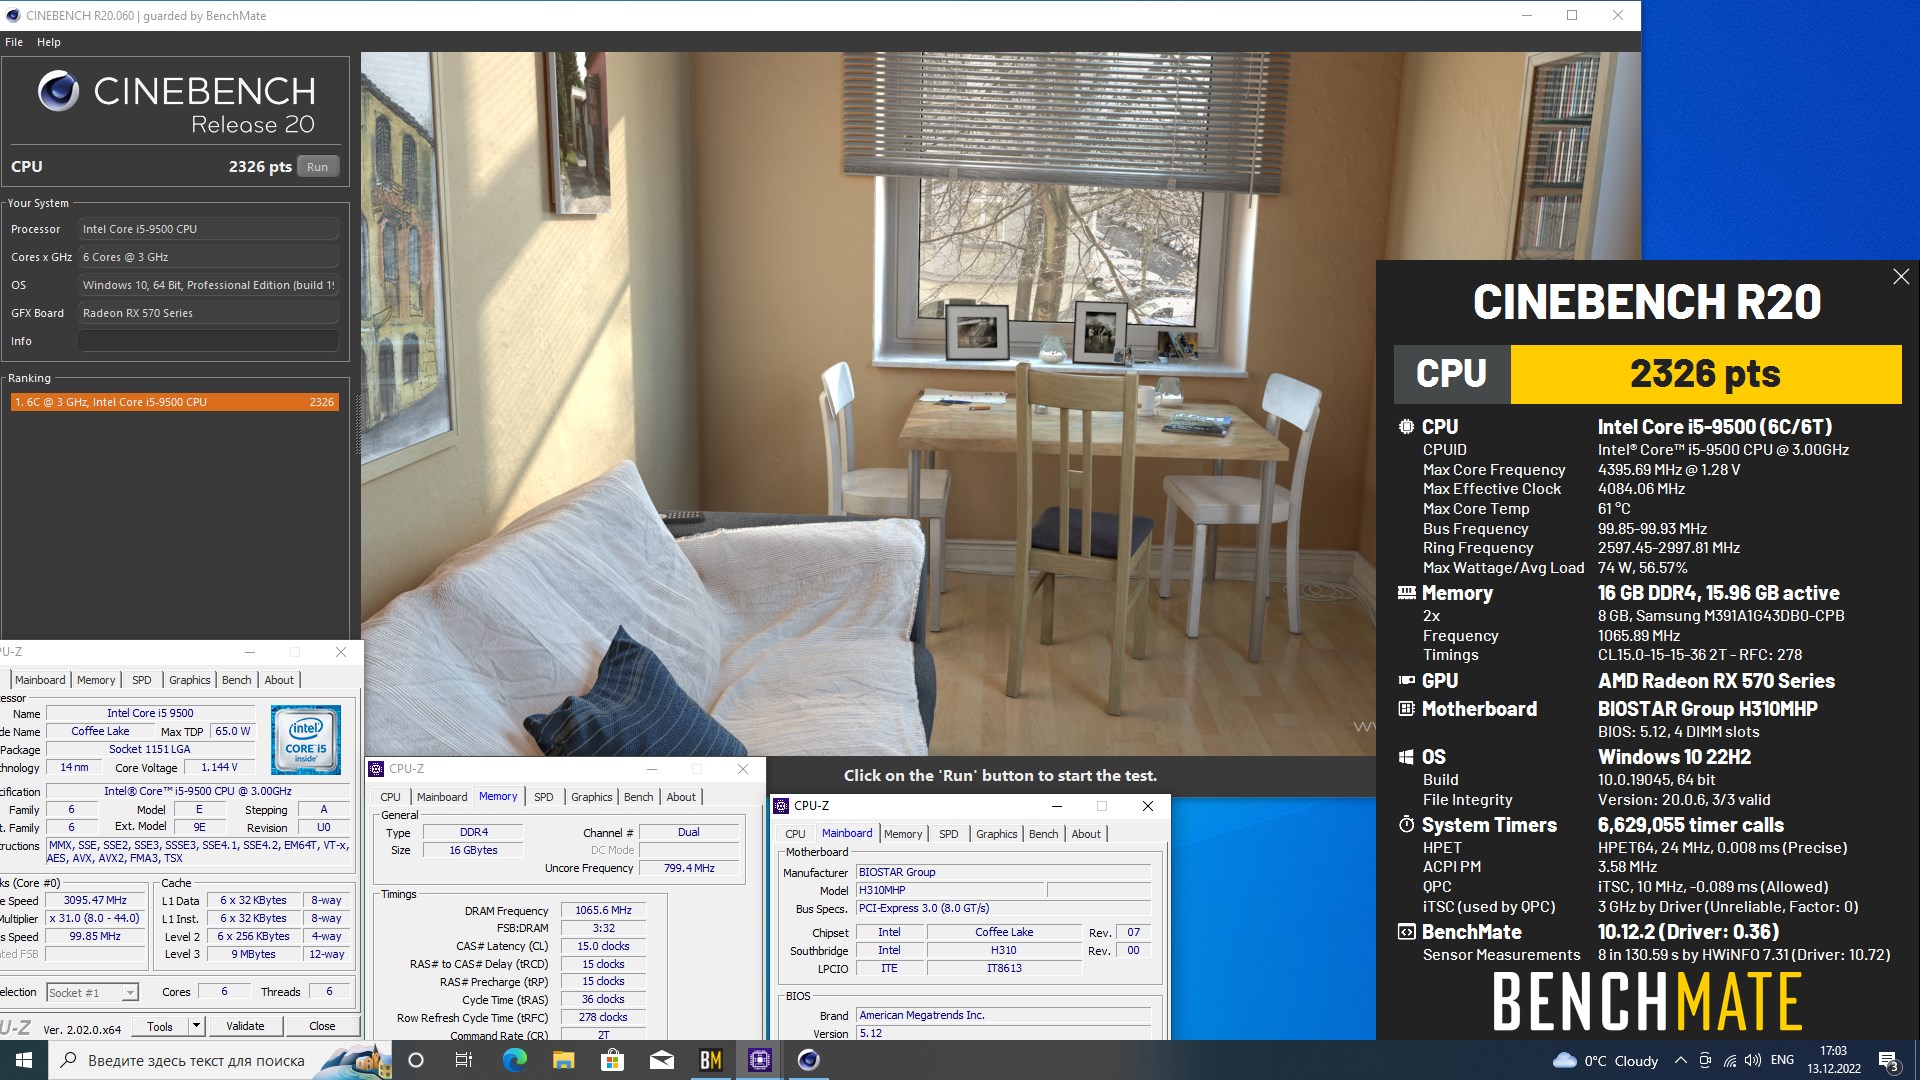Viewport: 1920px width, 1080px height.
Task: Open the File menu in Cinebench
Action: click(x=14, y=42)
